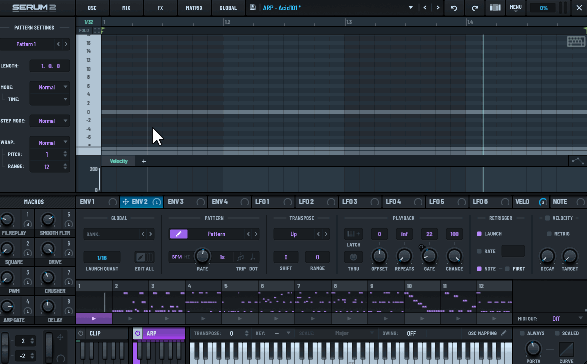Toggle the Rate retrigger checkbox
587x364 pixels.
[479, 251]
